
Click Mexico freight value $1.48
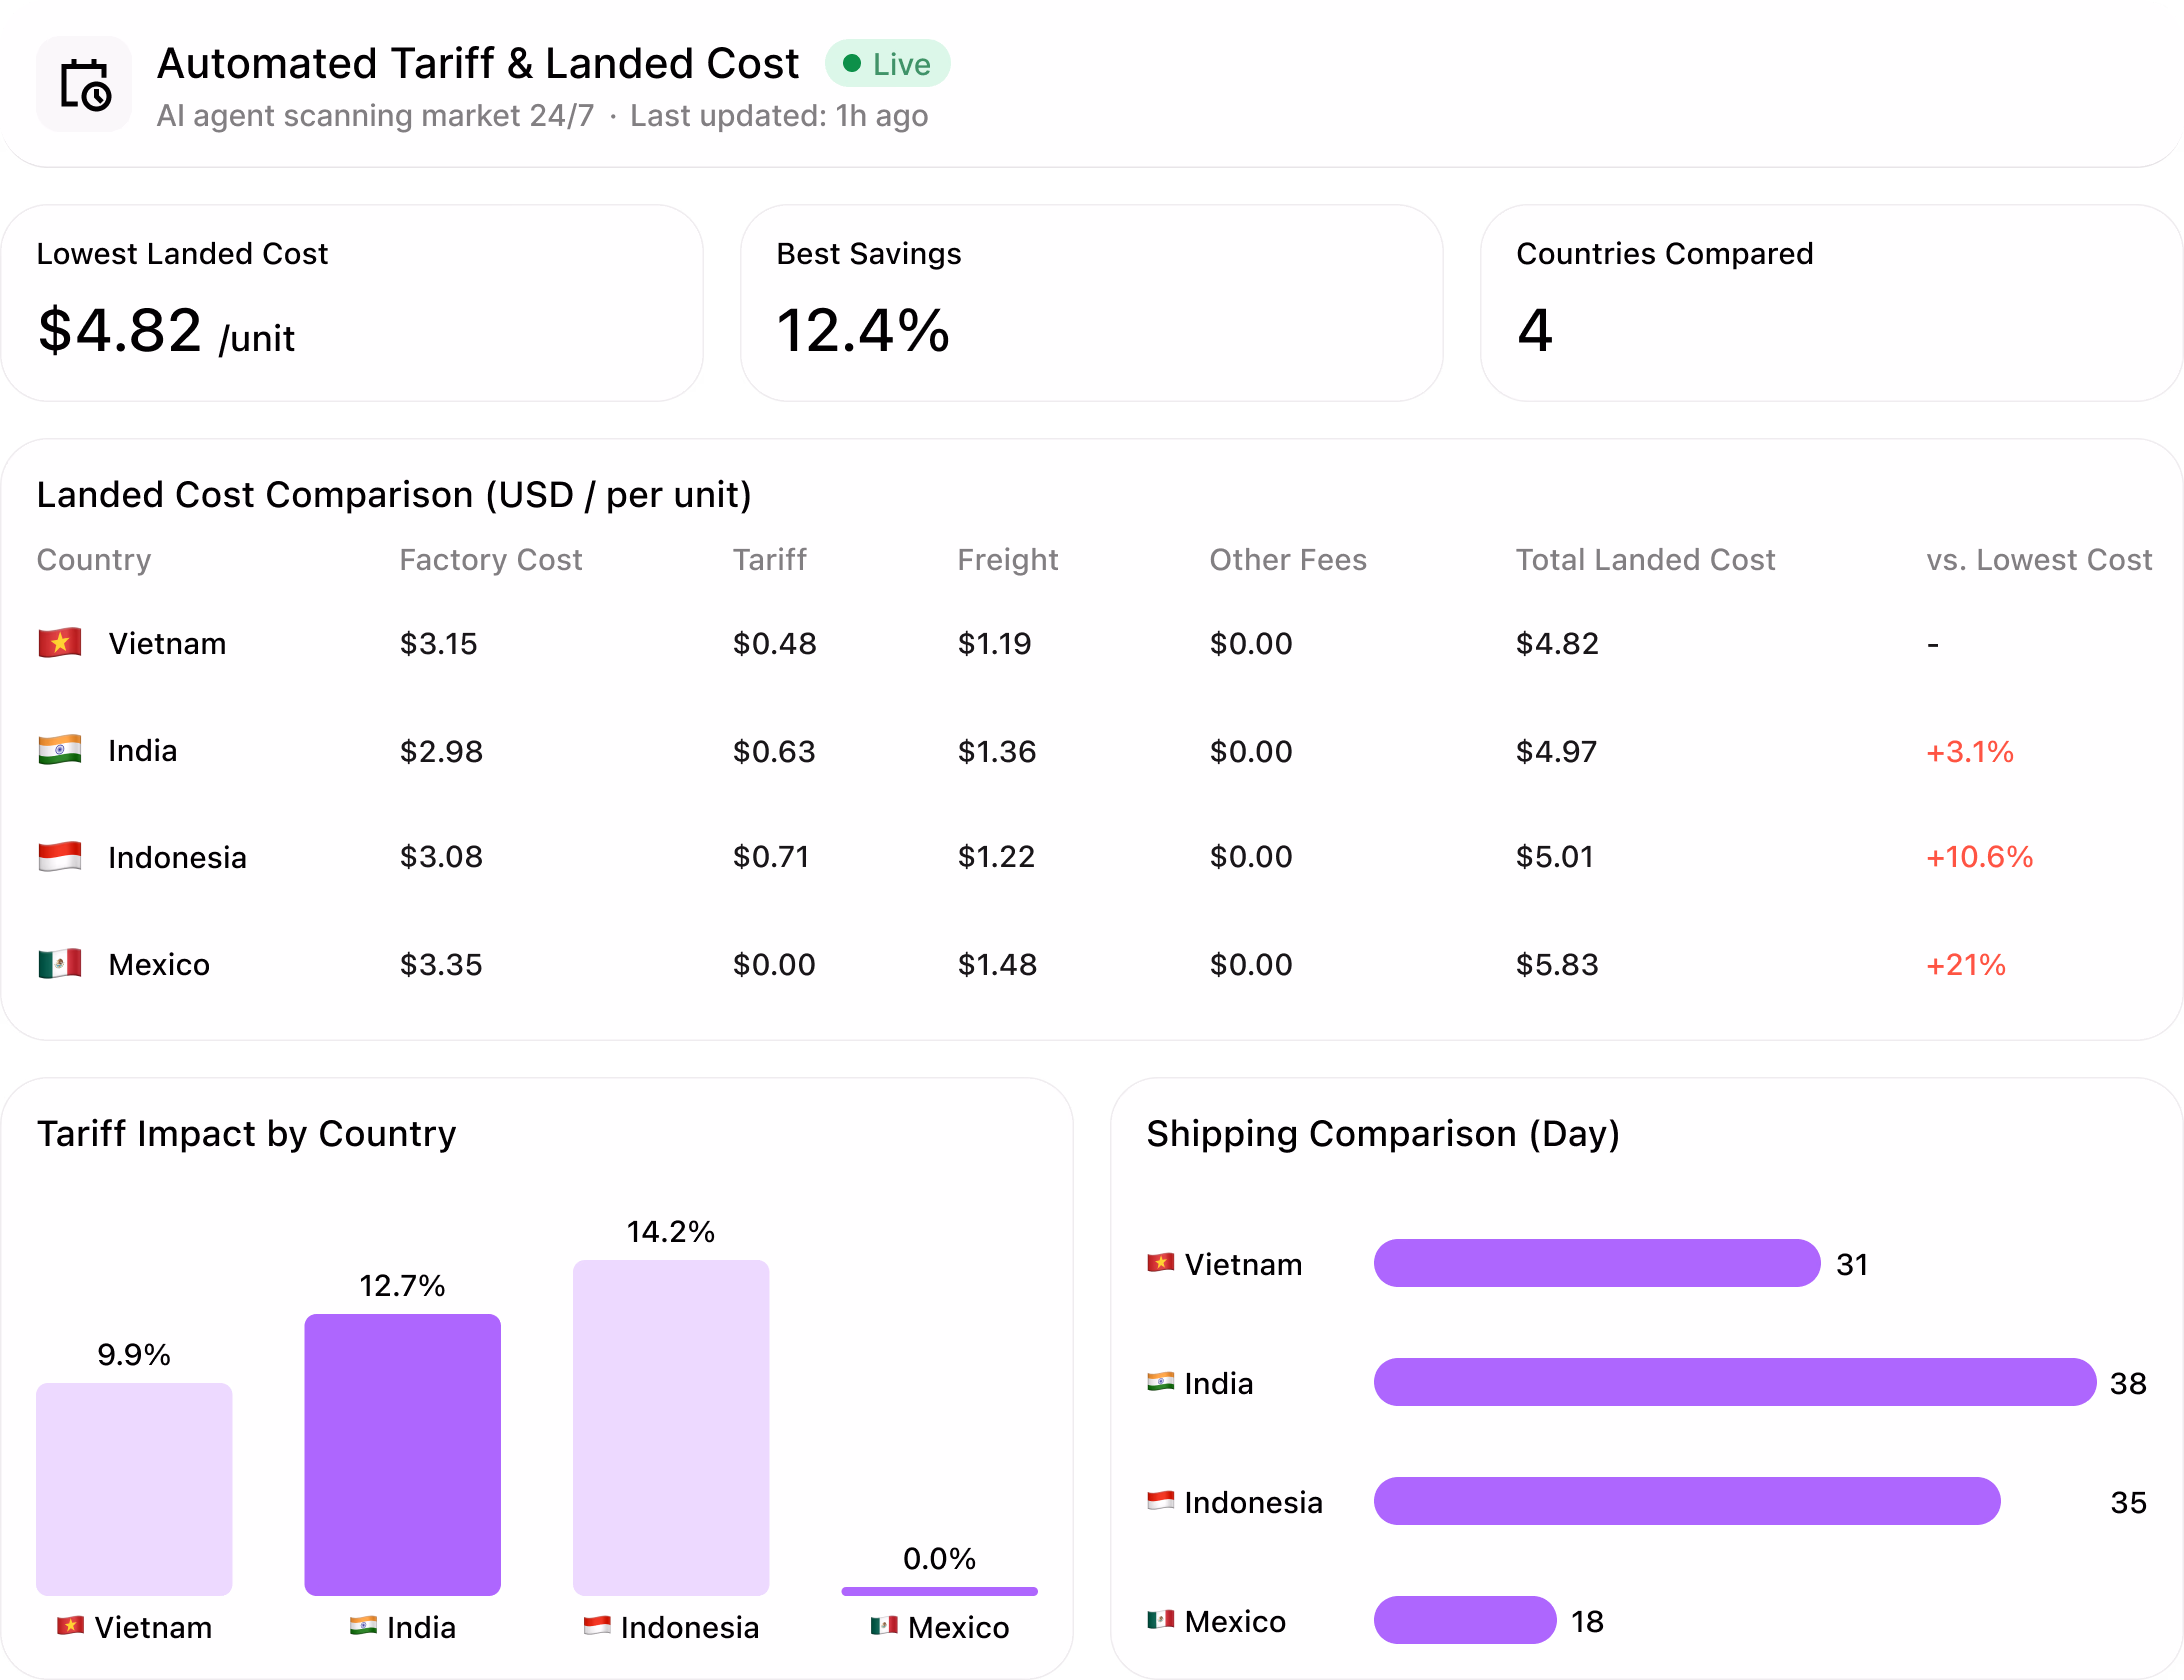click(998, 965)
